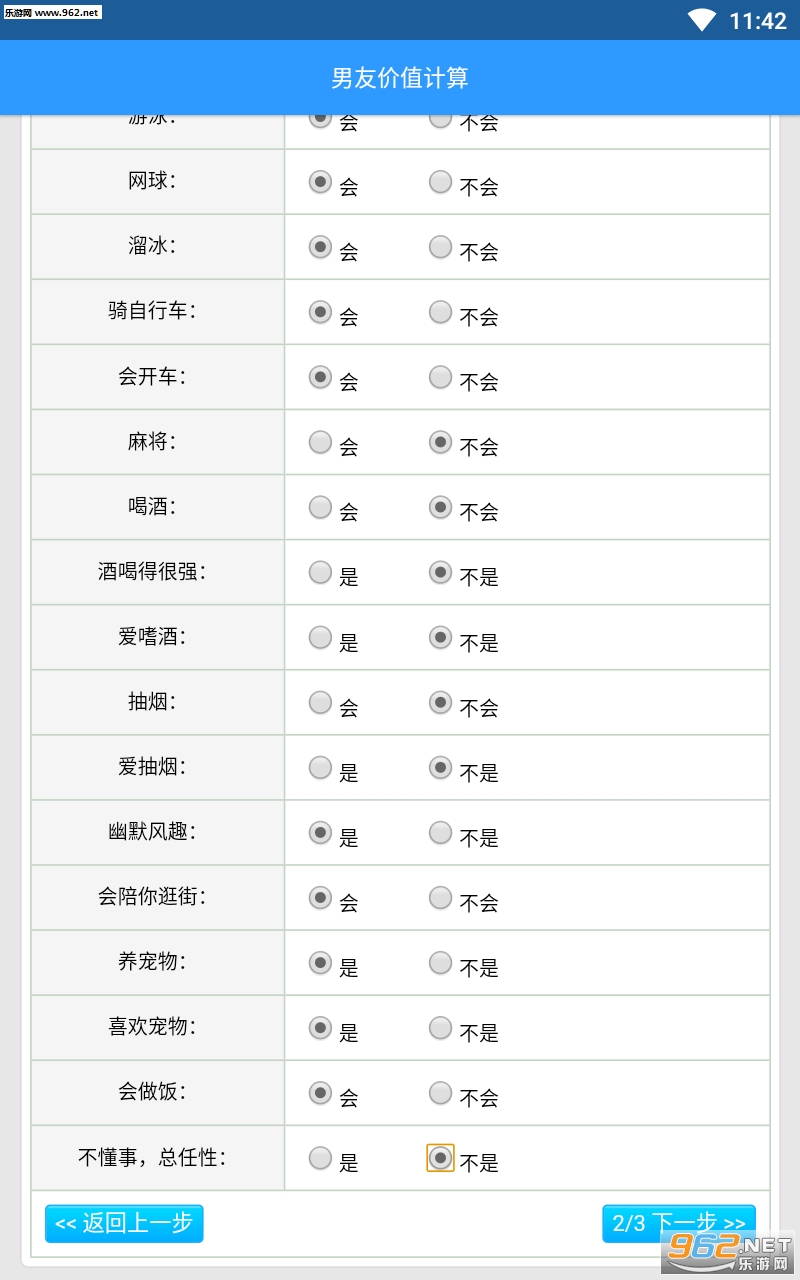Choose 会 for 抽烟
The height and width of the screenshot is (1280, 800).
click(320, 702)
